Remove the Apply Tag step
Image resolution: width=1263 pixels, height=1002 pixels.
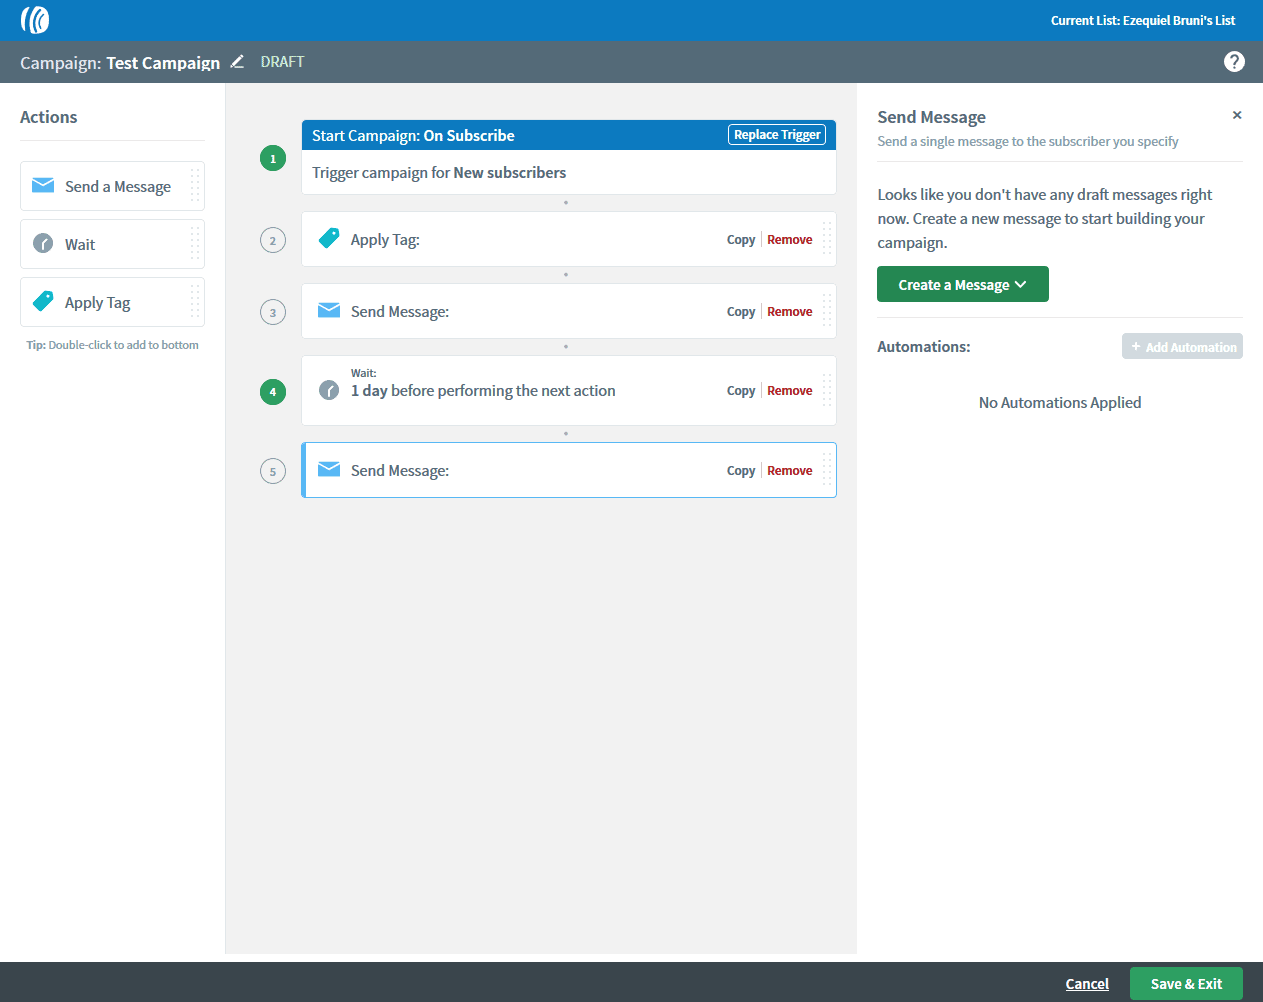point(789,238)
